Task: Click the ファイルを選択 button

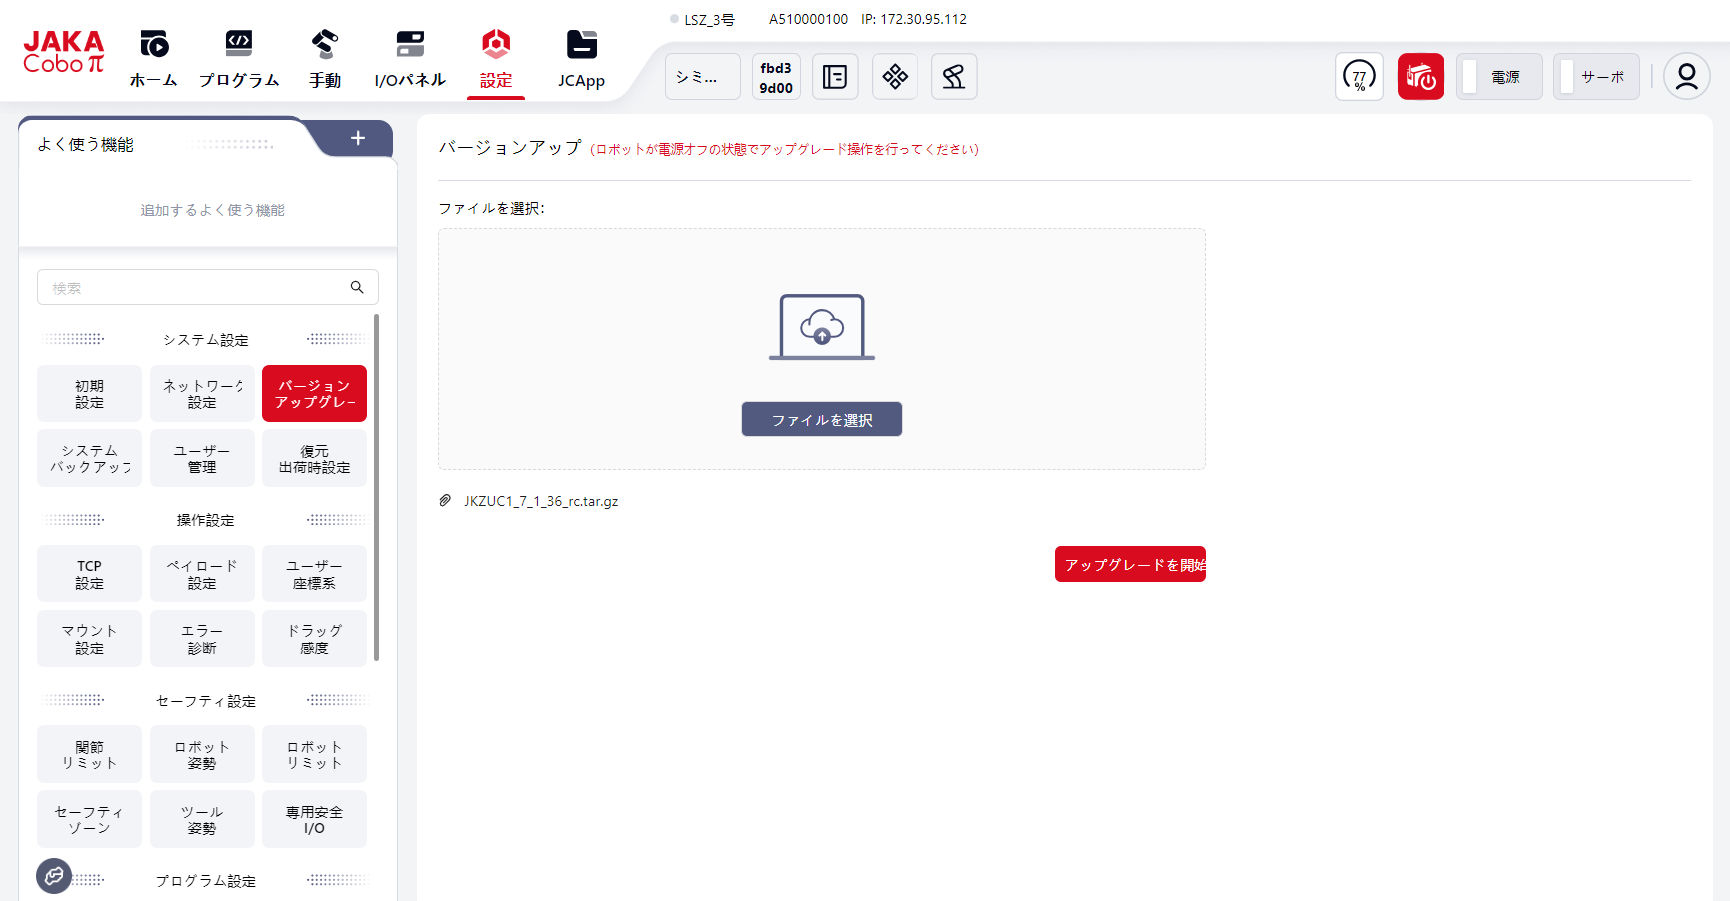Action: (821, 420)
